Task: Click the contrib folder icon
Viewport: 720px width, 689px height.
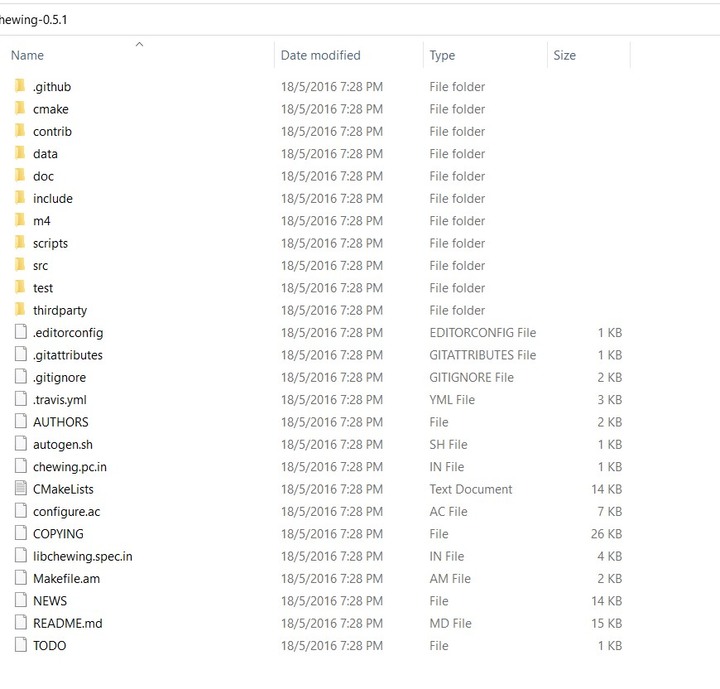Action: [20, 131]
